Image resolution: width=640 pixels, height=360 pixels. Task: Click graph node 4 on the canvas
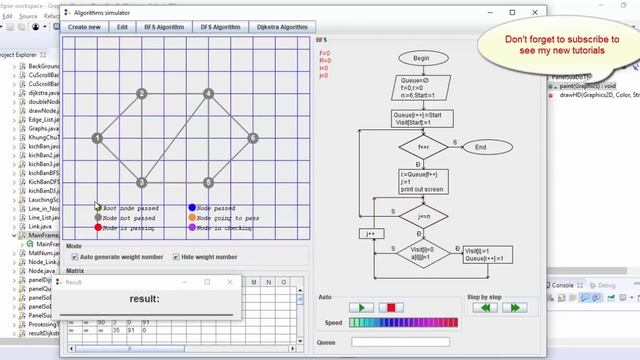click(x=208, y=93)
